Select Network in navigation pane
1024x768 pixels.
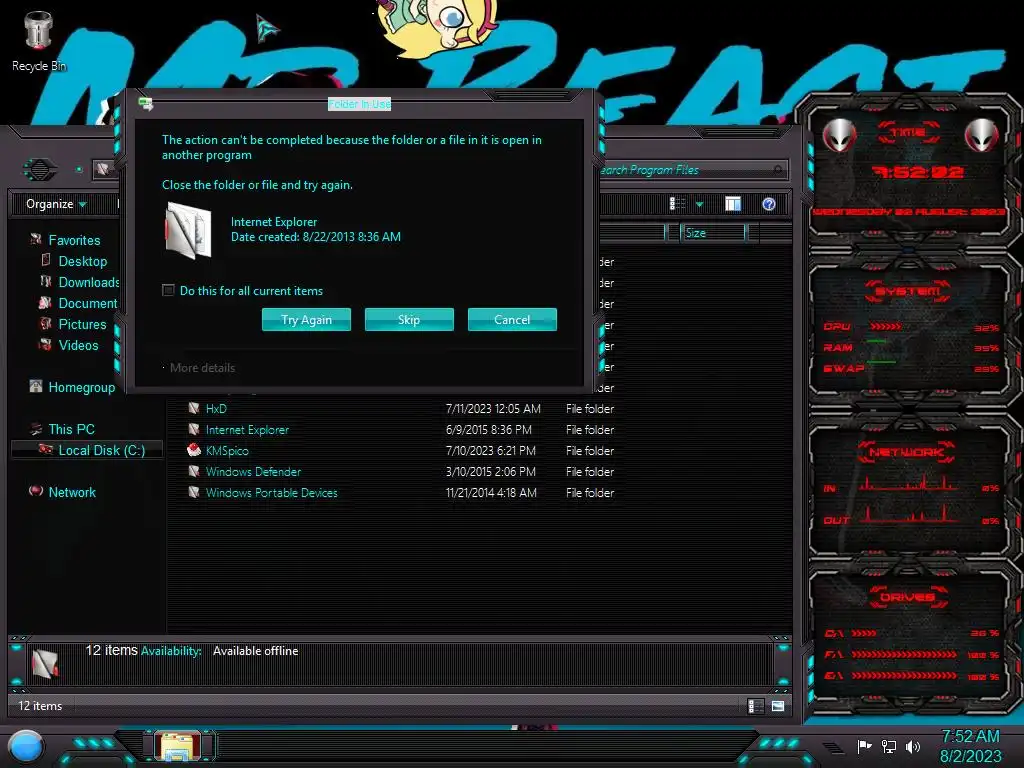[x=72, y=492]
